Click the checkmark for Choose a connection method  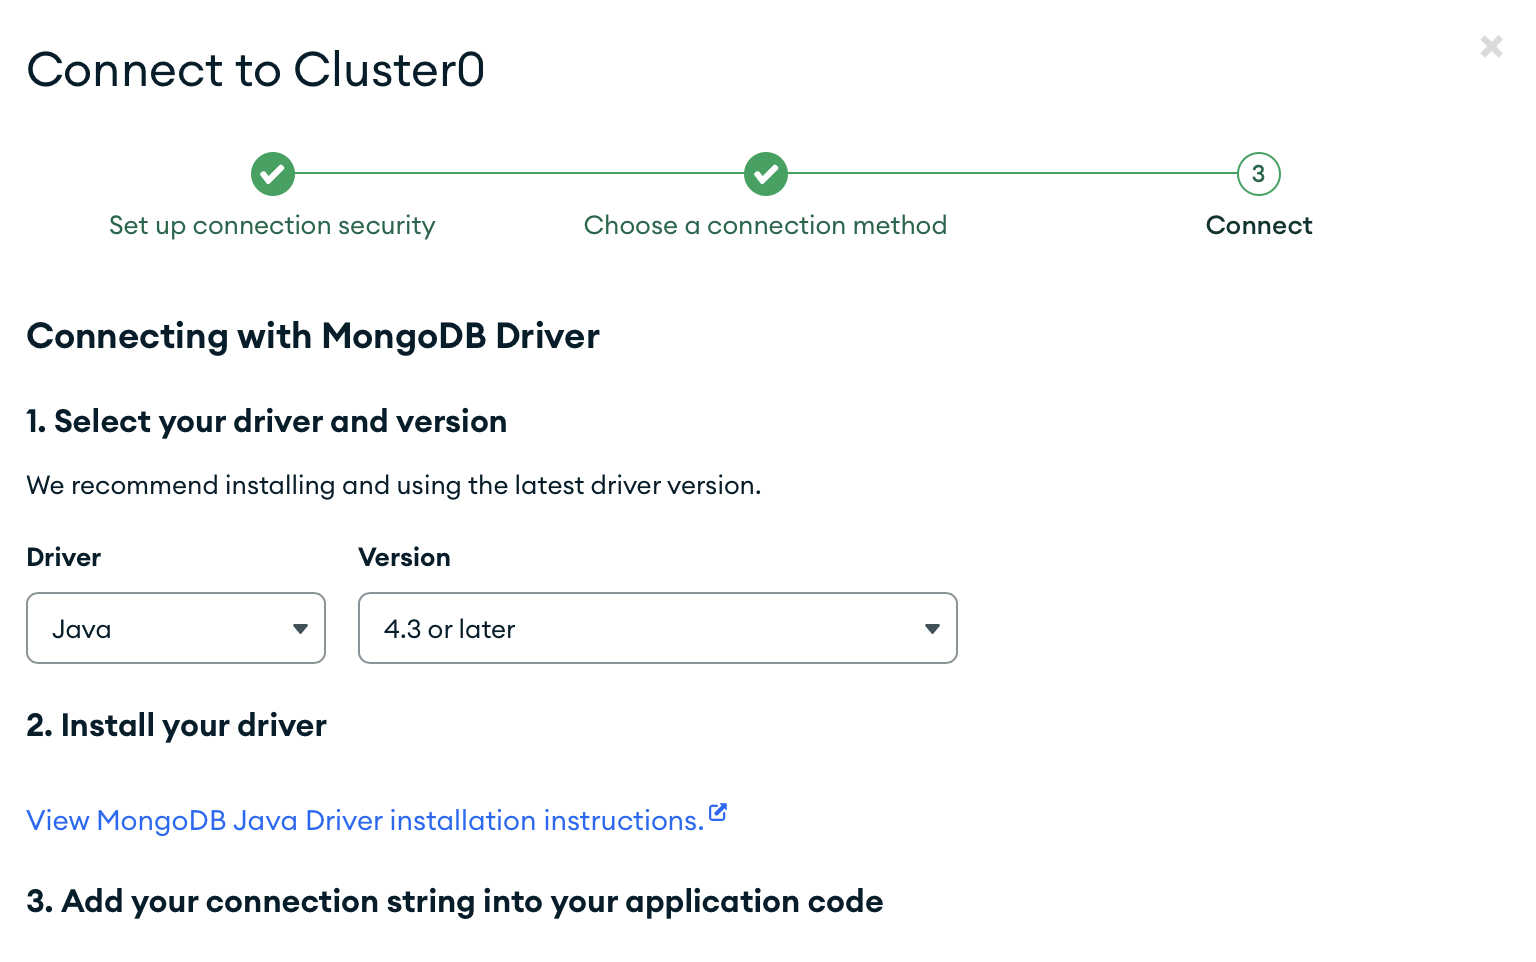click(766, 174)
